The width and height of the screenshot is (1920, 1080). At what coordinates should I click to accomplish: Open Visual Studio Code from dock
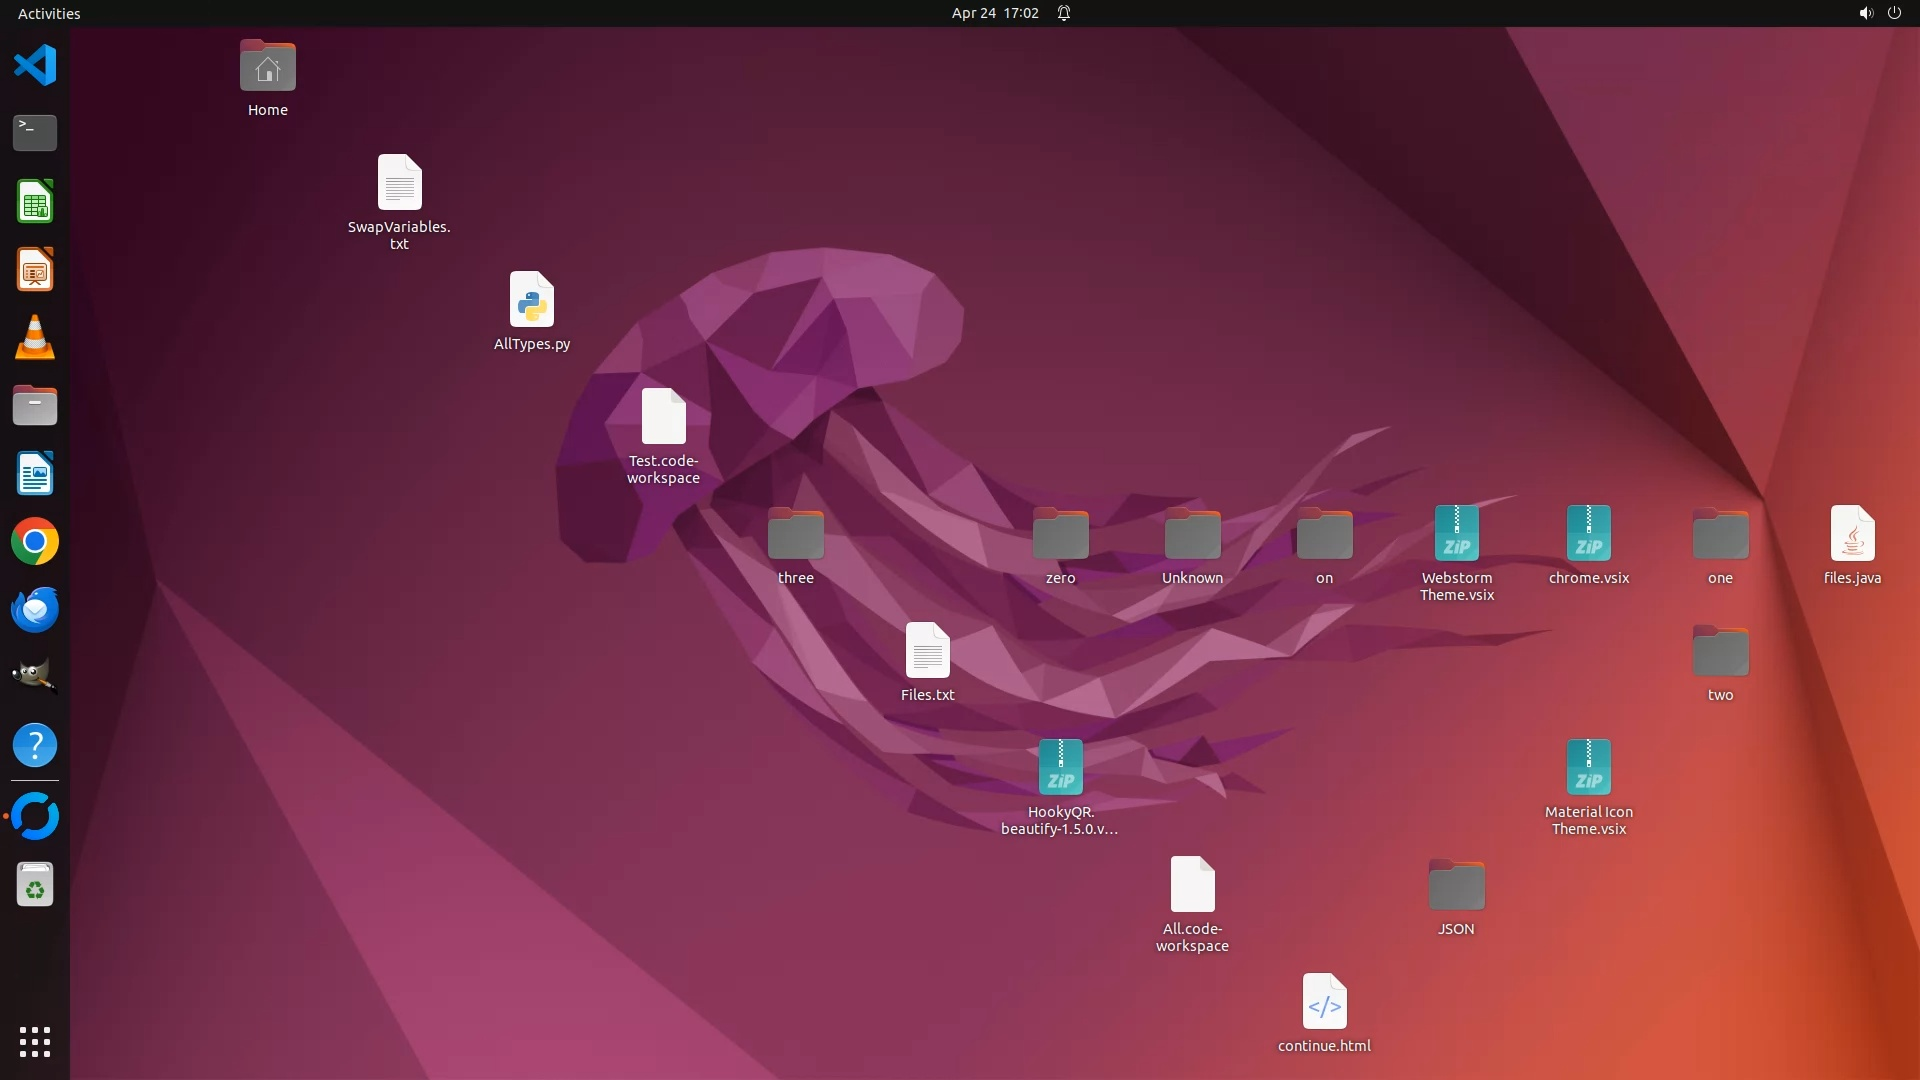pos(35,66)
